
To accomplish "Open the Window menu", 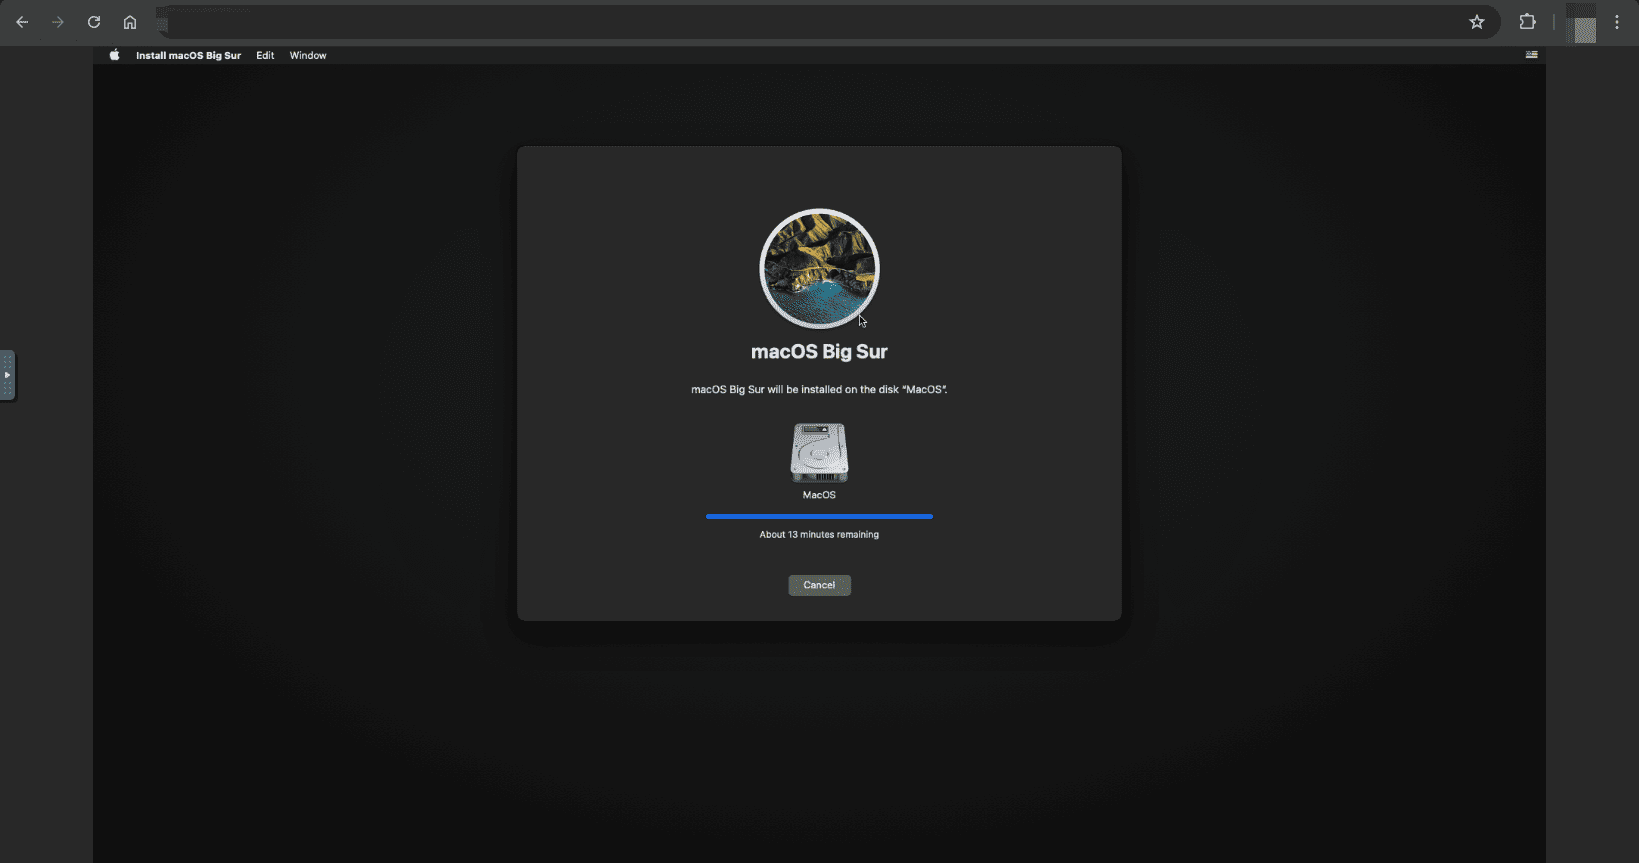I will (x=308, y=55).
